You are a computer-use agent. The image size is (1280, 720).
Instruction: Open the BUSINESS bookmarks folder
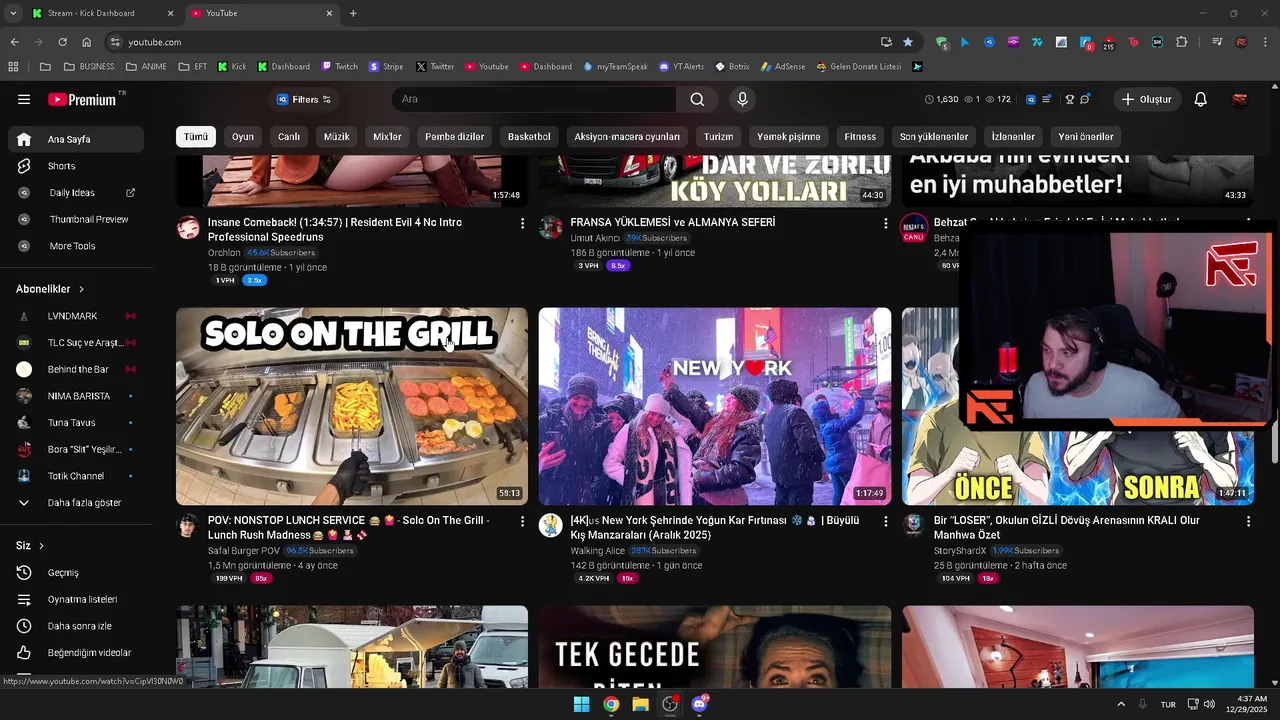pyautogui.click(x=89, y=67)
